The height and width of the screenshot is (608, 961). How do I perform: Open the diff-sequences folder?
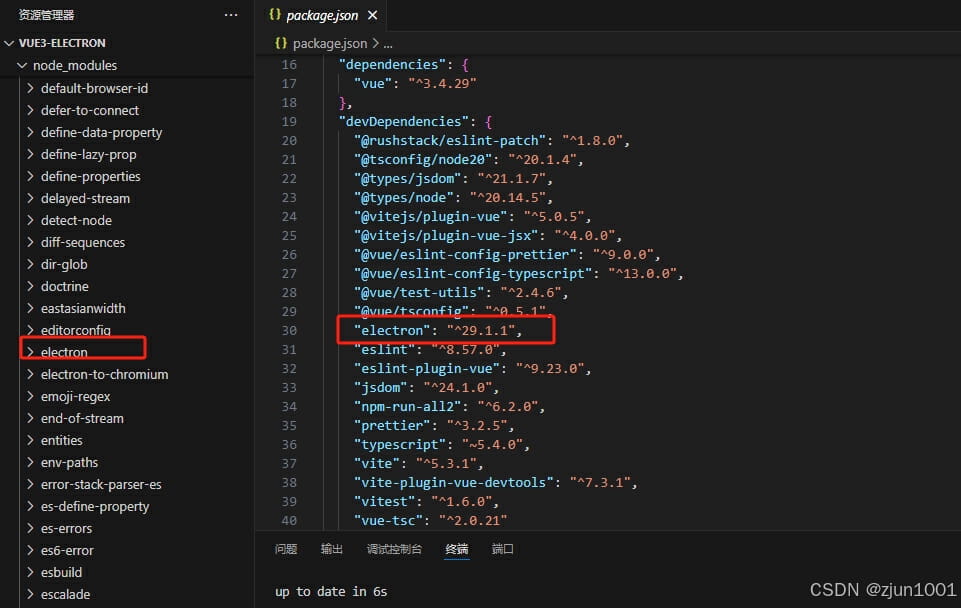click(x=83, y=243)
